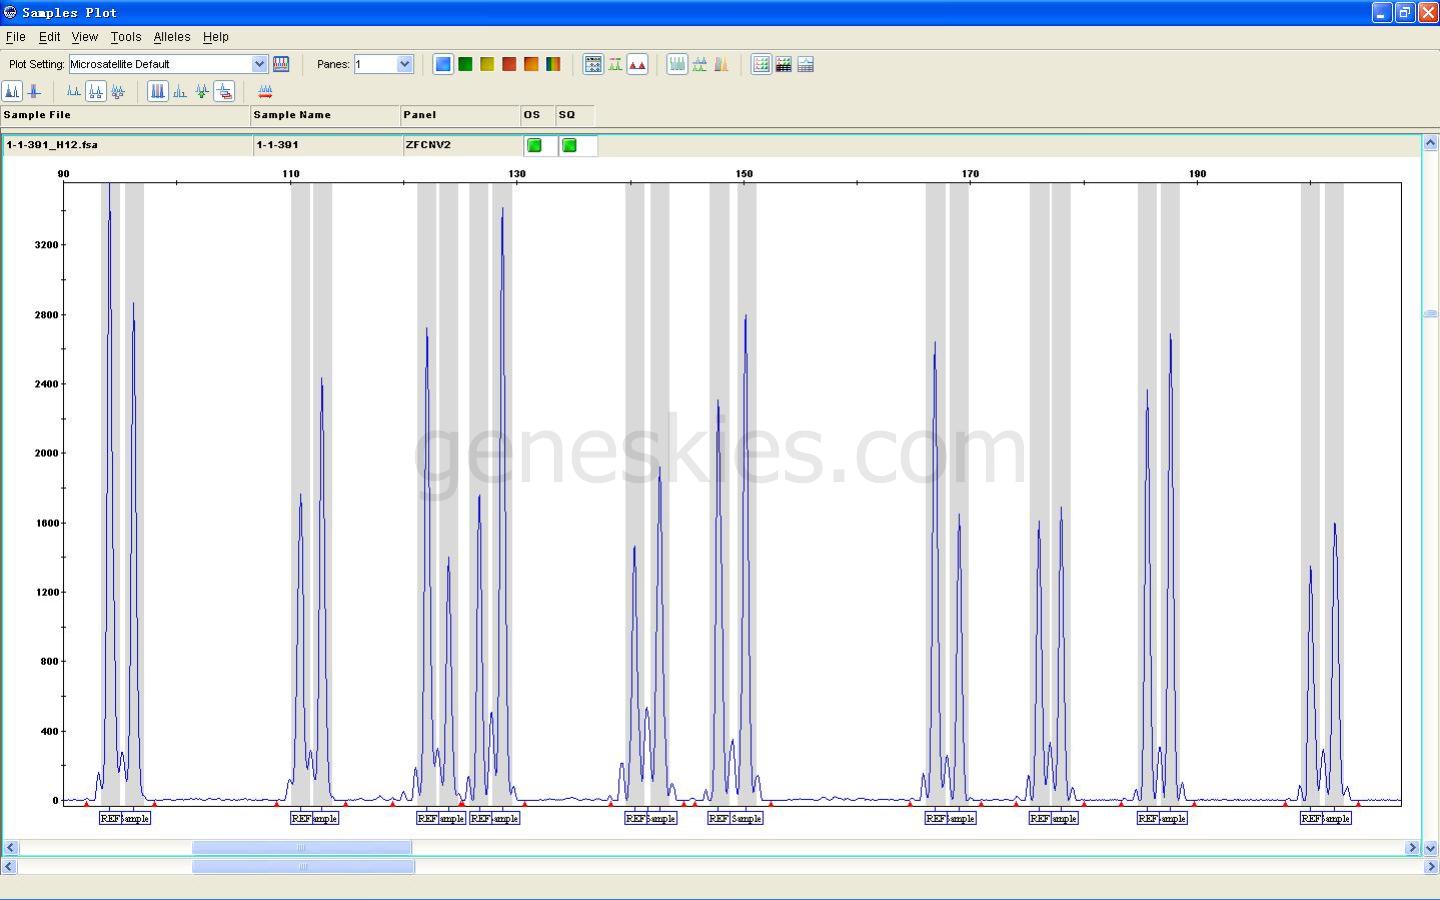Image resolution: width=1440 pixels, height=900 pixels.
Task: Click the first REF allele label under the plot
Action: click(x=109, y=818)
